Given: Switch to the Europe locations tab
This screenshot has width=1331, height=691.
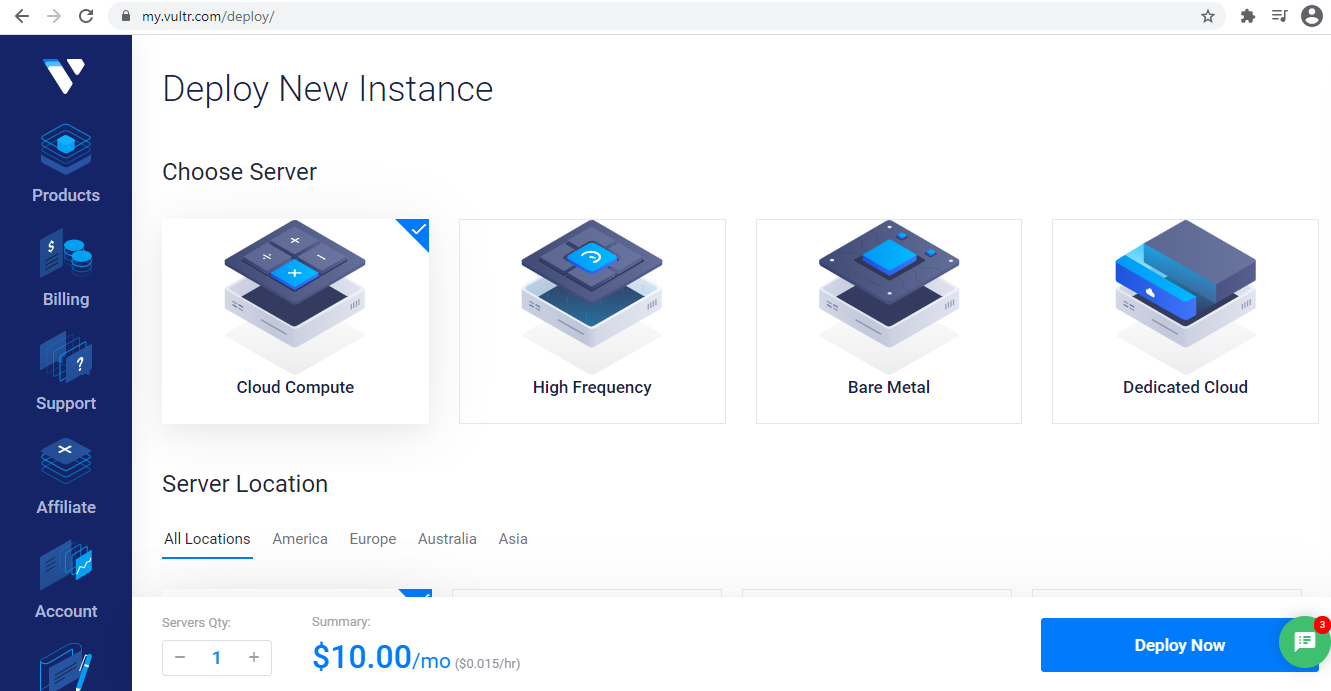Looking at the screenshot, I should coord(372,539).
